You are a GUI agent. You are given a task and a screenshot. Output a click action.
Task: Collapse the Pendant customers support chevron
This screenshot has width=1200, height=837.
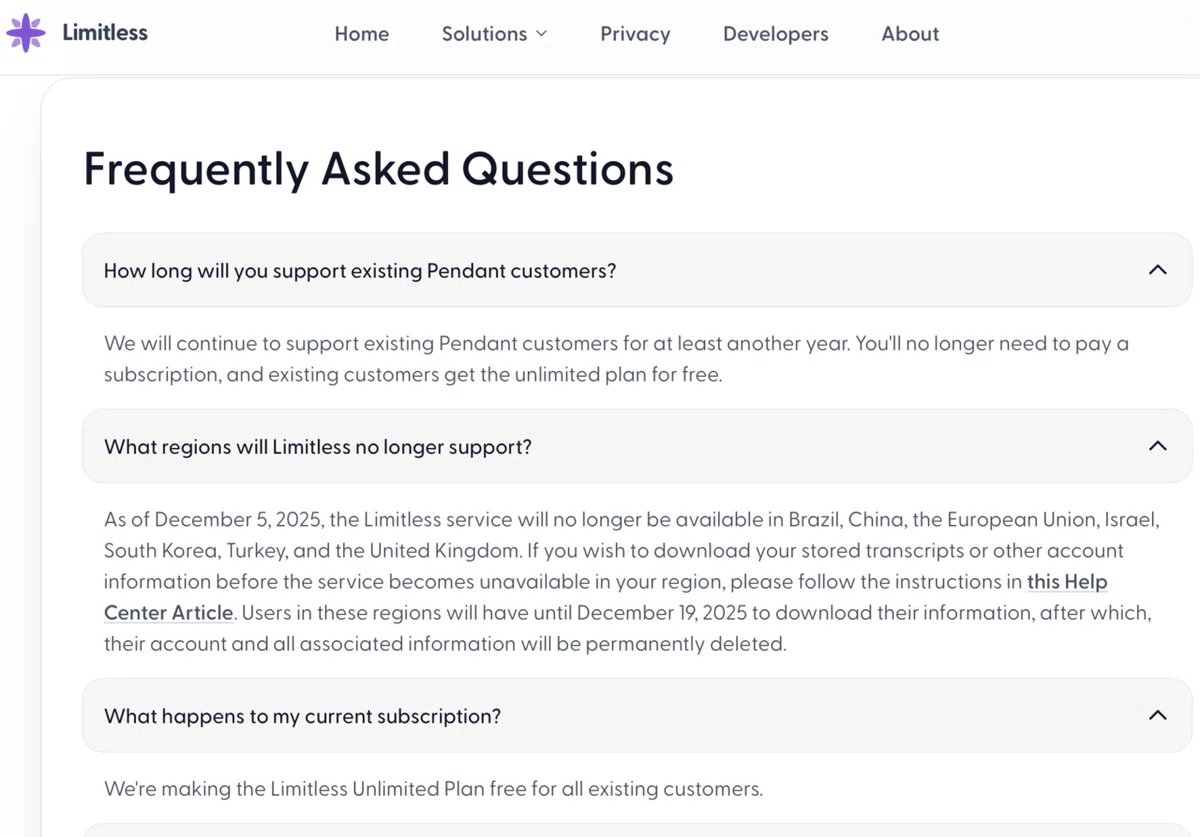pyautogui.click(x=1157, y=270)
